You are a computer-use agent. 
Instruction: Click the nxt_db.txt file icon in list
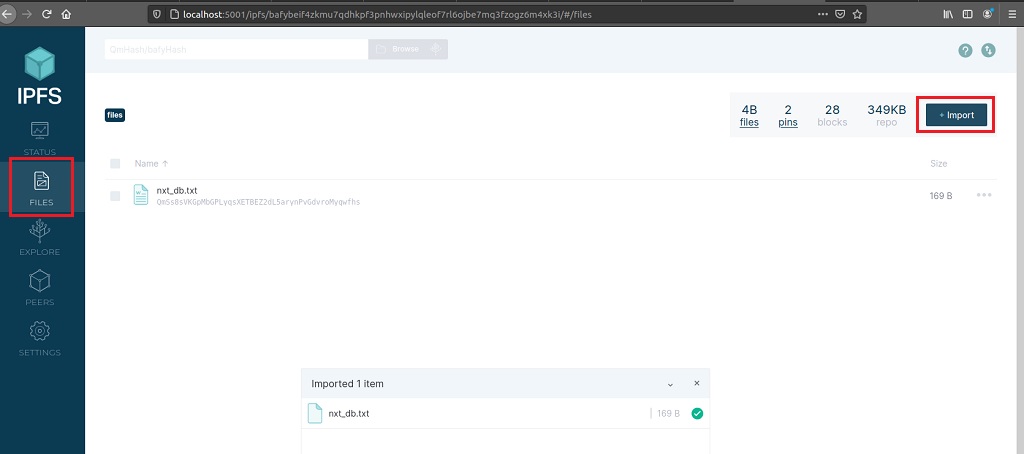(x=141, y=195)
